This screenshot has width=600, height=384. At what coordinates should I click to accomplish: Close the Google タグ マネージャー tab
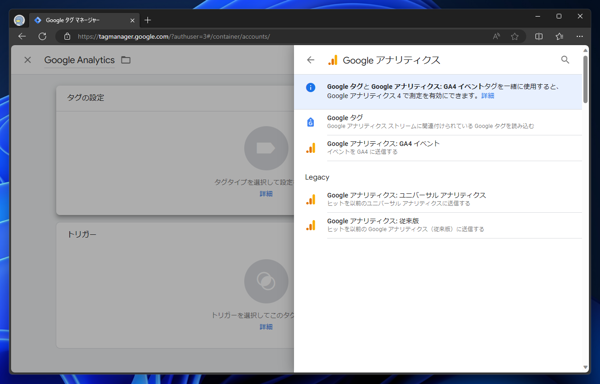pos(132,20)
